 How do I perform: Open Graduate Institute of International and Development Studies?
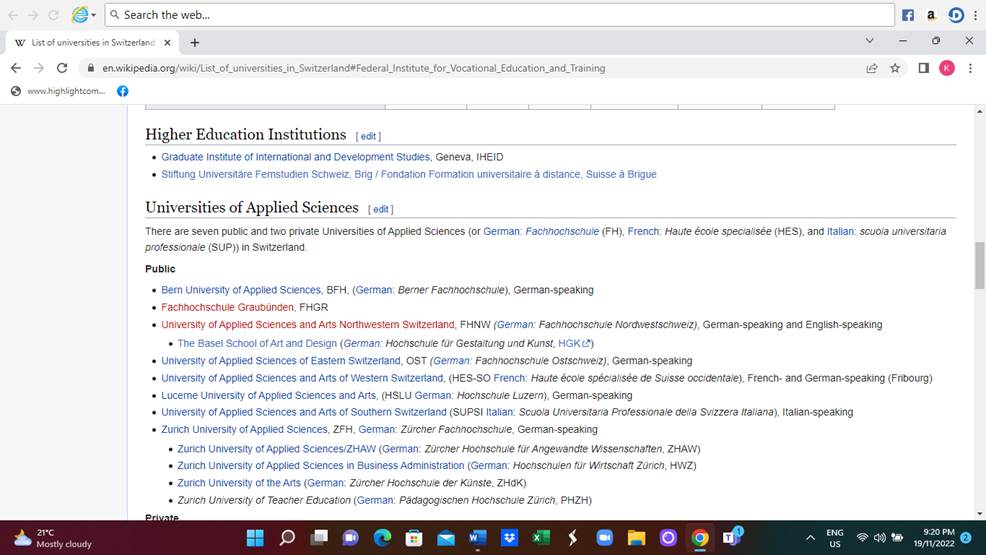click(x=296, y=157)
